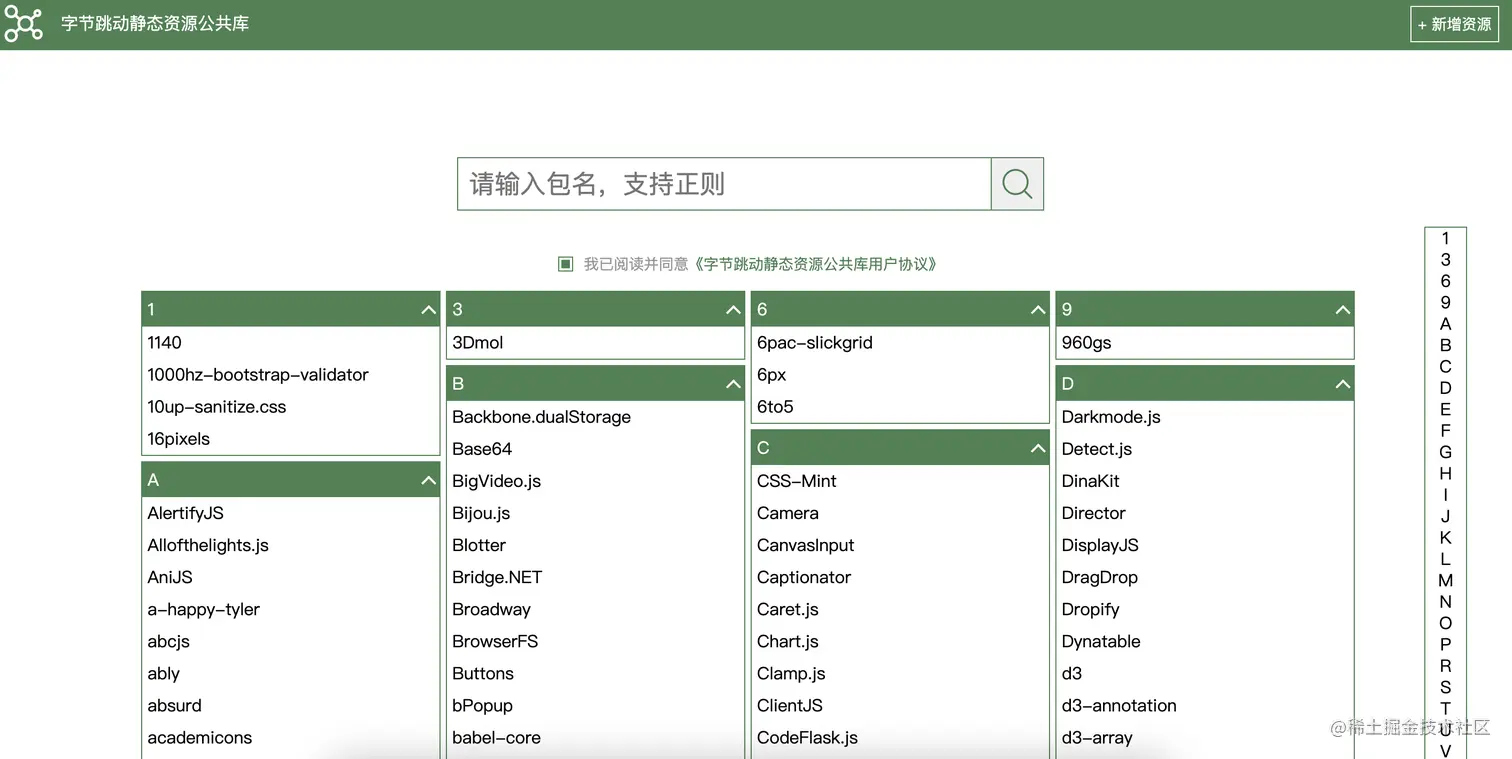Collapse the "B" group with its chevron
This screenshot has width=1512, height=759.
[x=734, y=384]
